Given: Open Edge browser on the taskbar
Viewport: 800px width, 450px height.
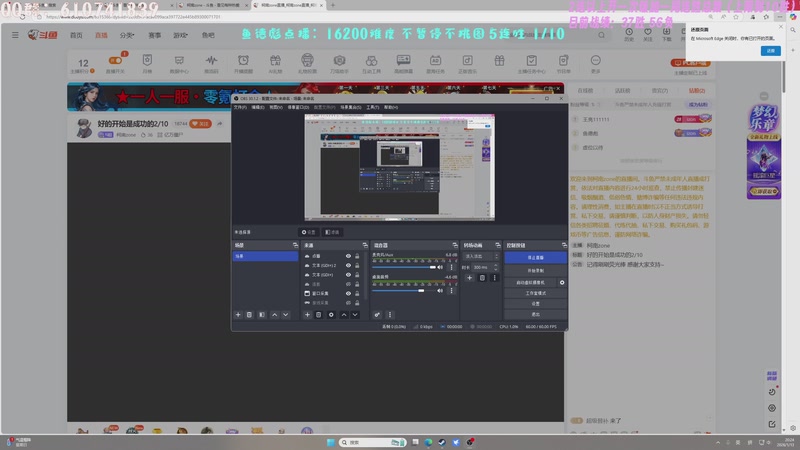Looking at the screenshot, I should 429,442.
